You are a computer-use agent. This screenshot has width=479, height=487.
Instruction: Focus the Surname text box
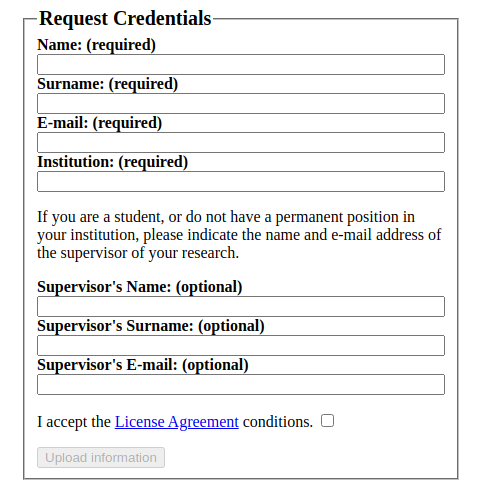(x=241, y=103)
